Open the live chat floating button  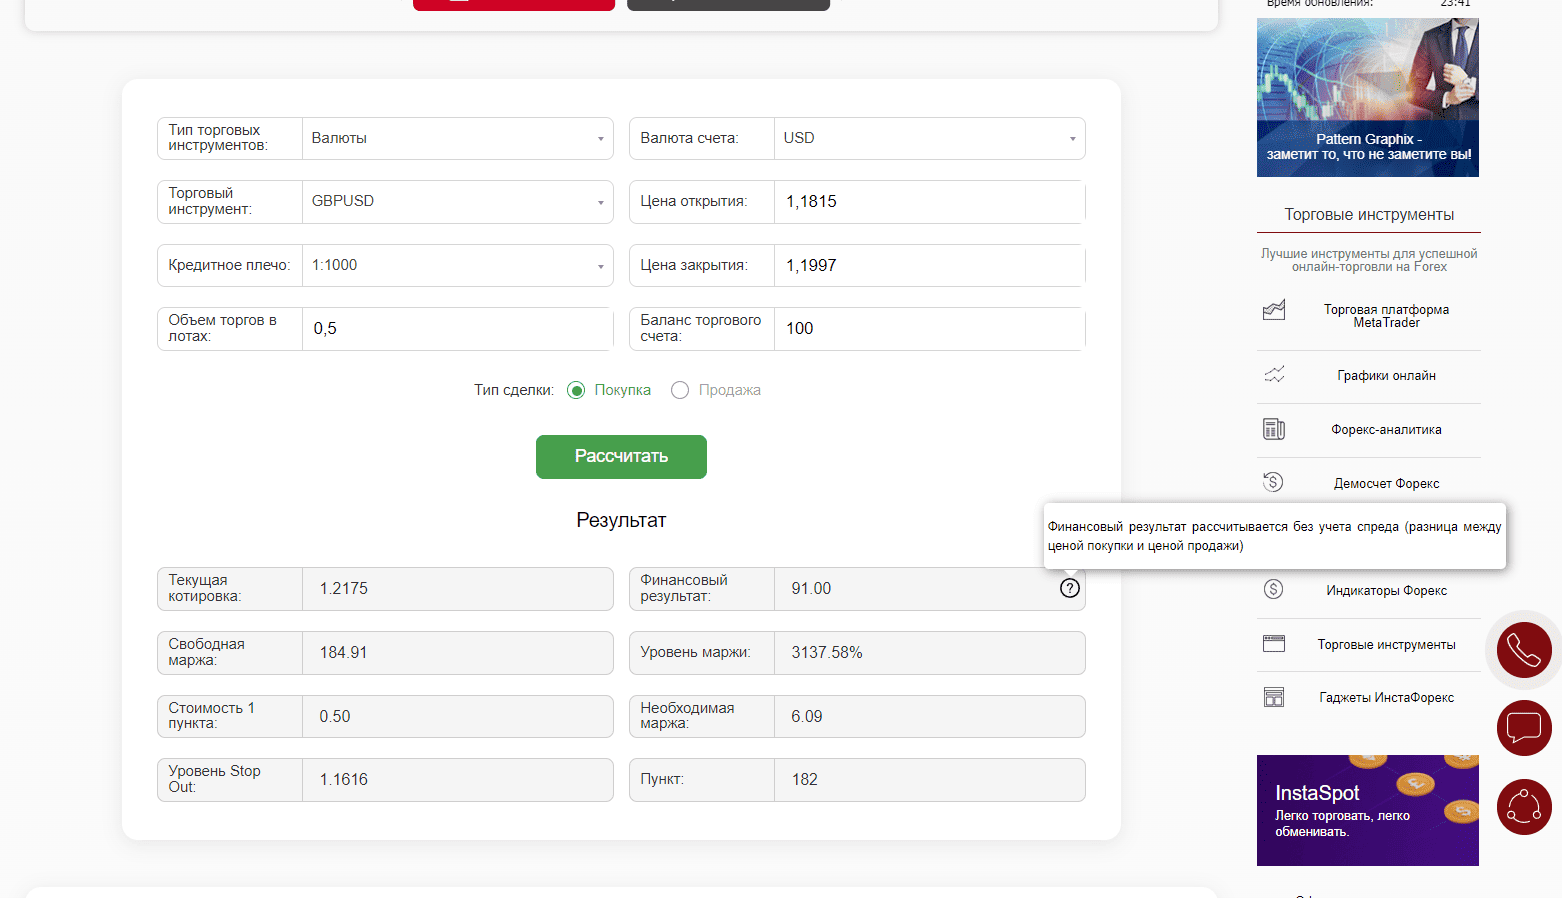coord(1524,728)
